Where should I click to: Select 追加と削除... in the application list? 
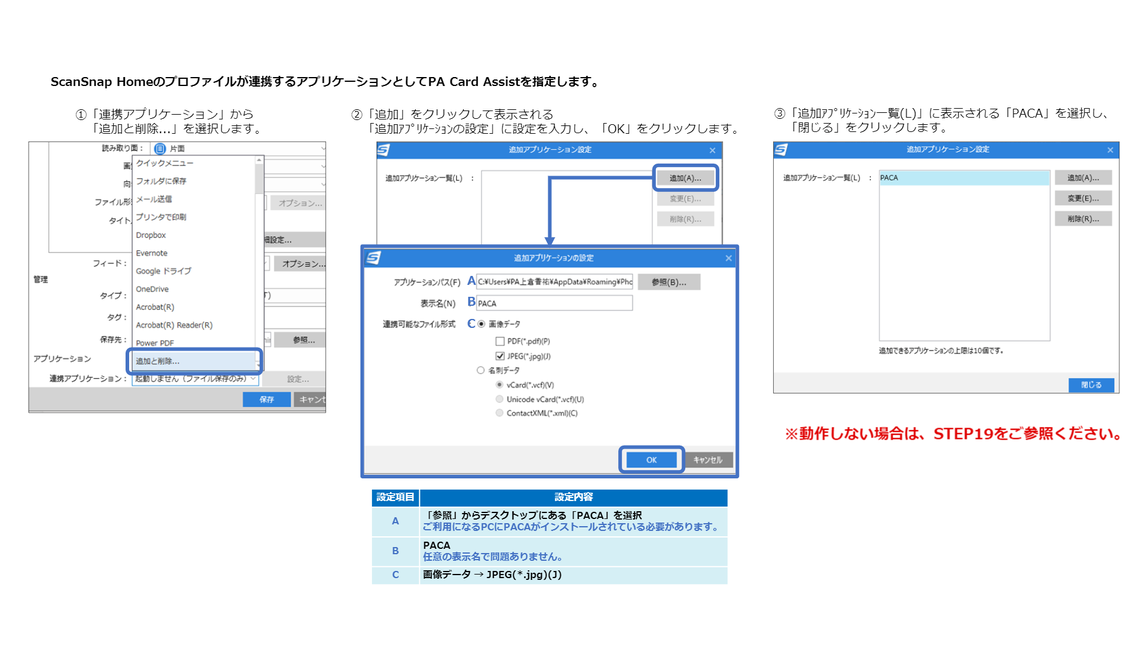194,361
